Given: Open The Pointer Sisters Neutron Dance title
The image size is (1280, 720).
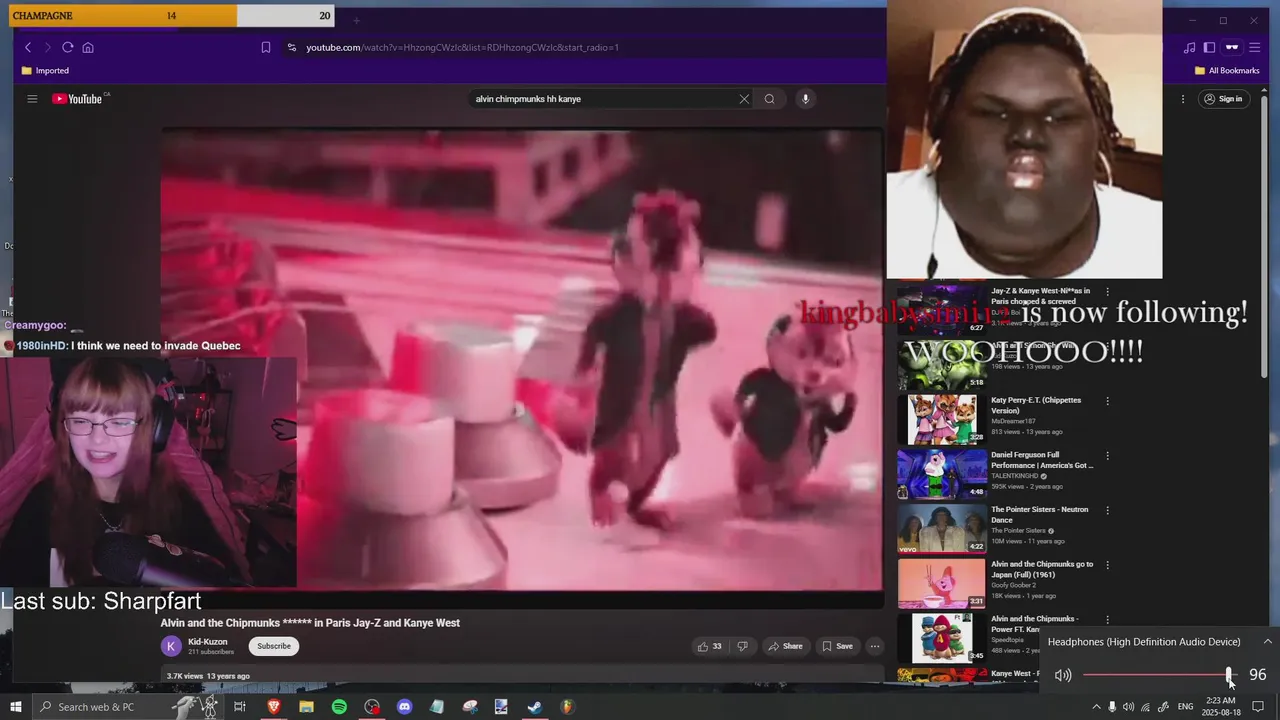Looking at the screenshot, I should tap(1039, 515).
